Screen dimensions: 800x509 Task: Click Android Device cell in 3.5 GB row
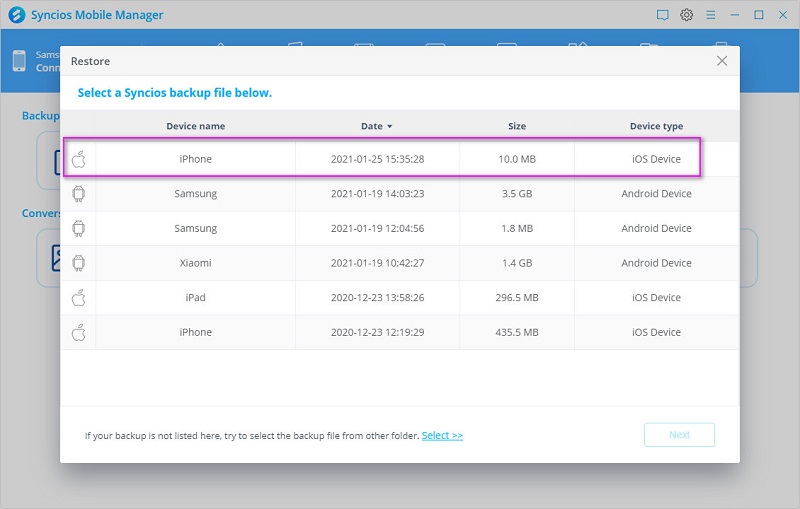coord(656,194)
